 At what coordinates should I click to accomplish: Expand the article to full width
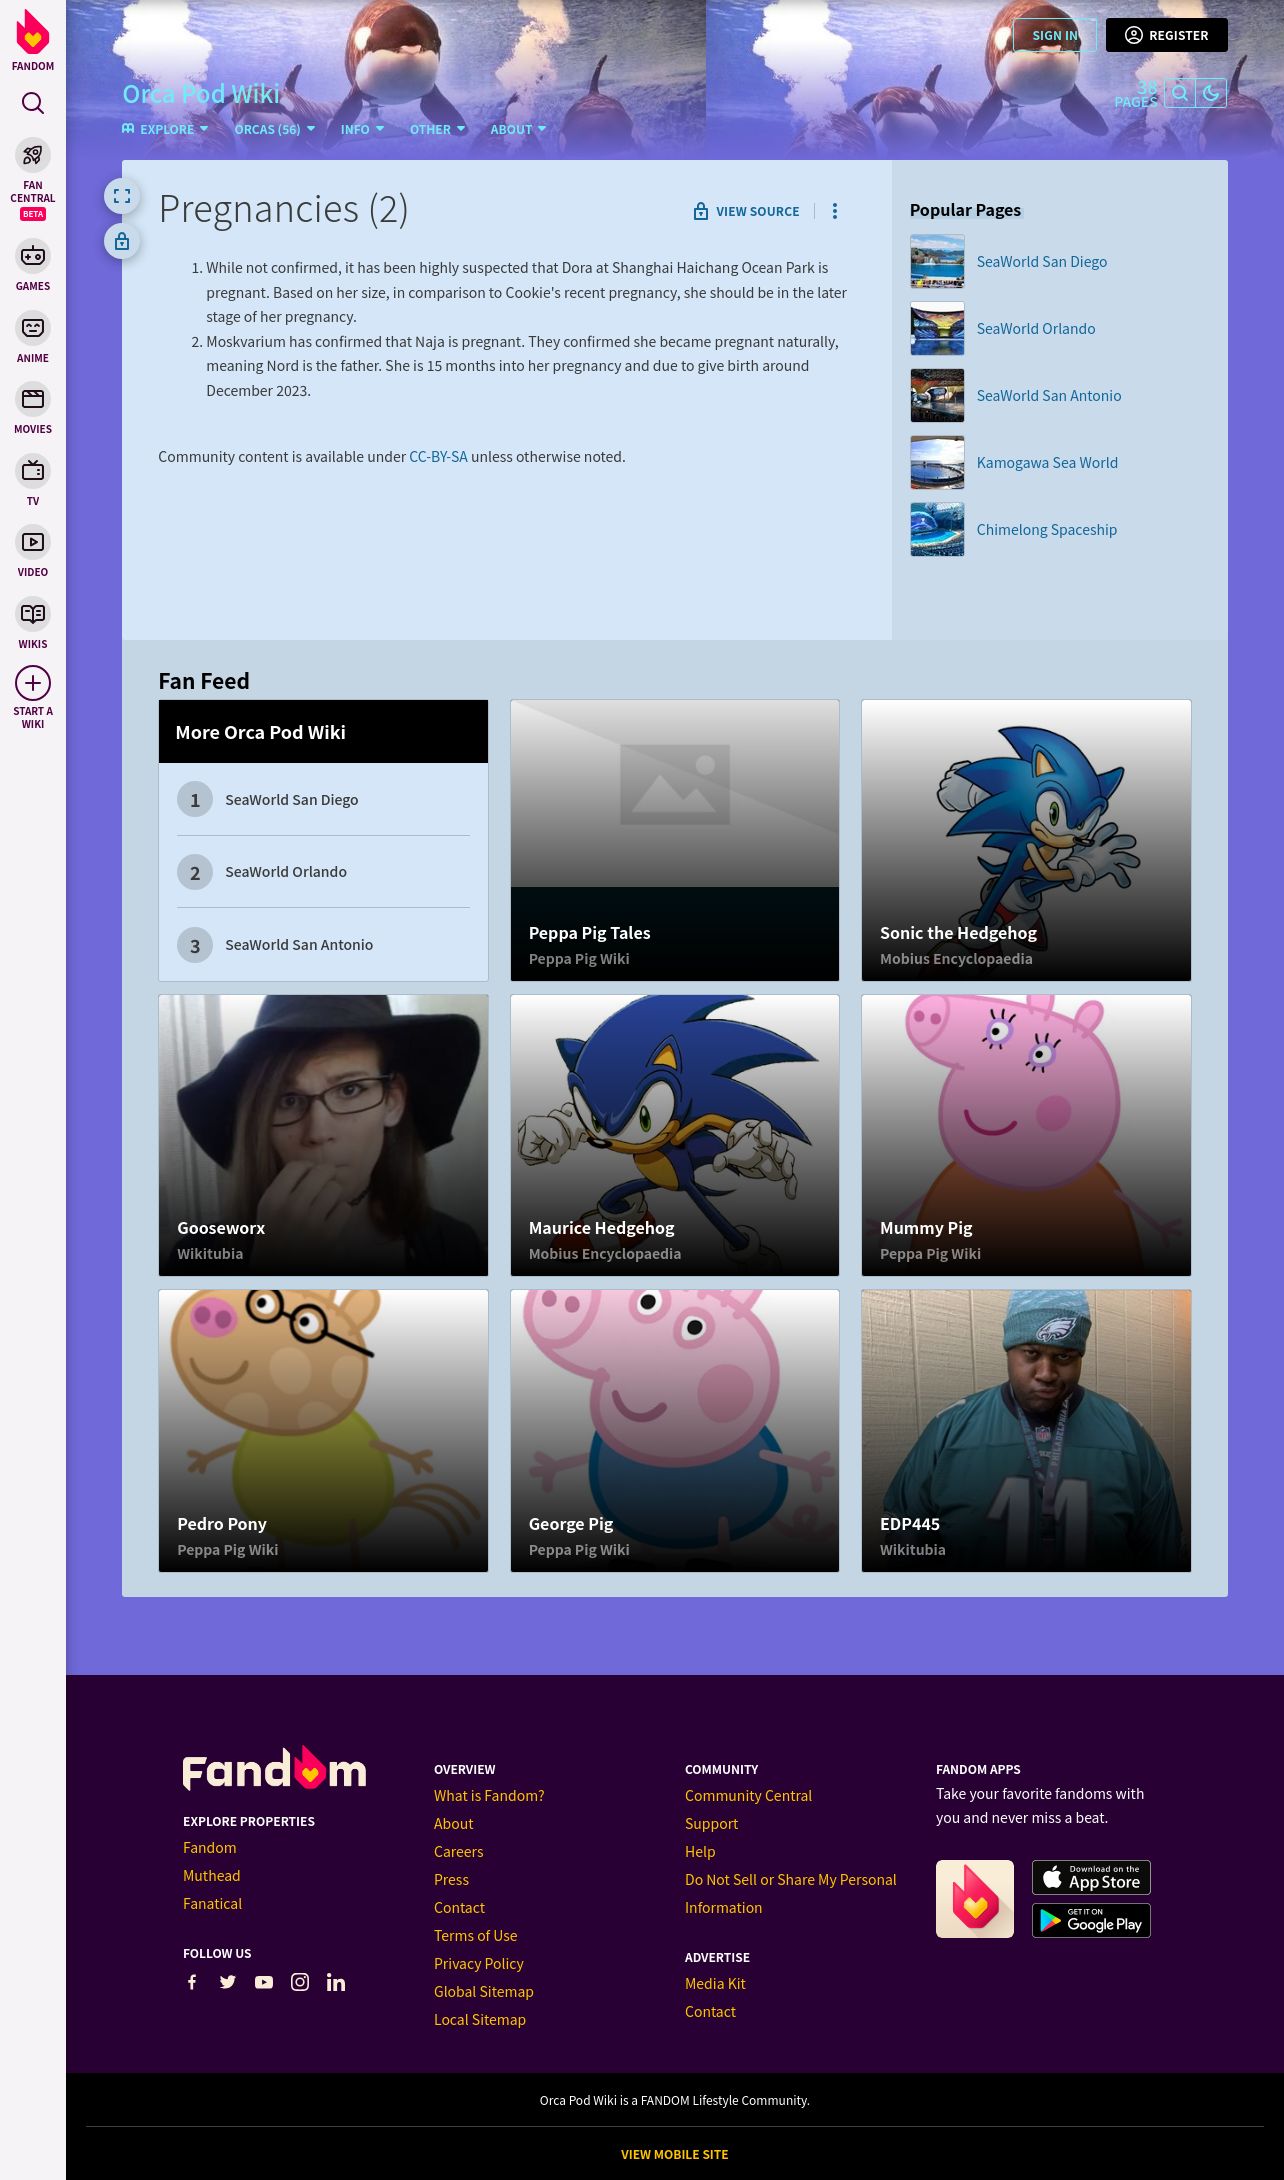click(x=122, y=196)
